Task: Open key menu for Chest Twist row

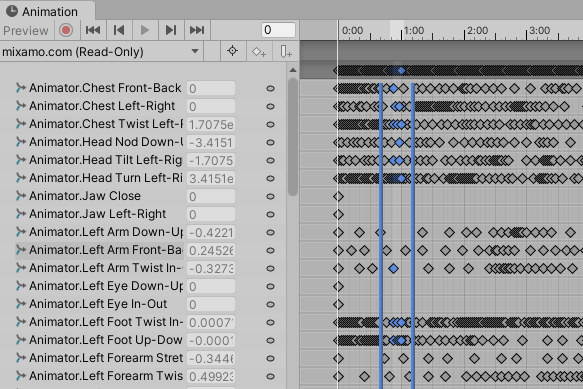Action: tap(270, 124)
